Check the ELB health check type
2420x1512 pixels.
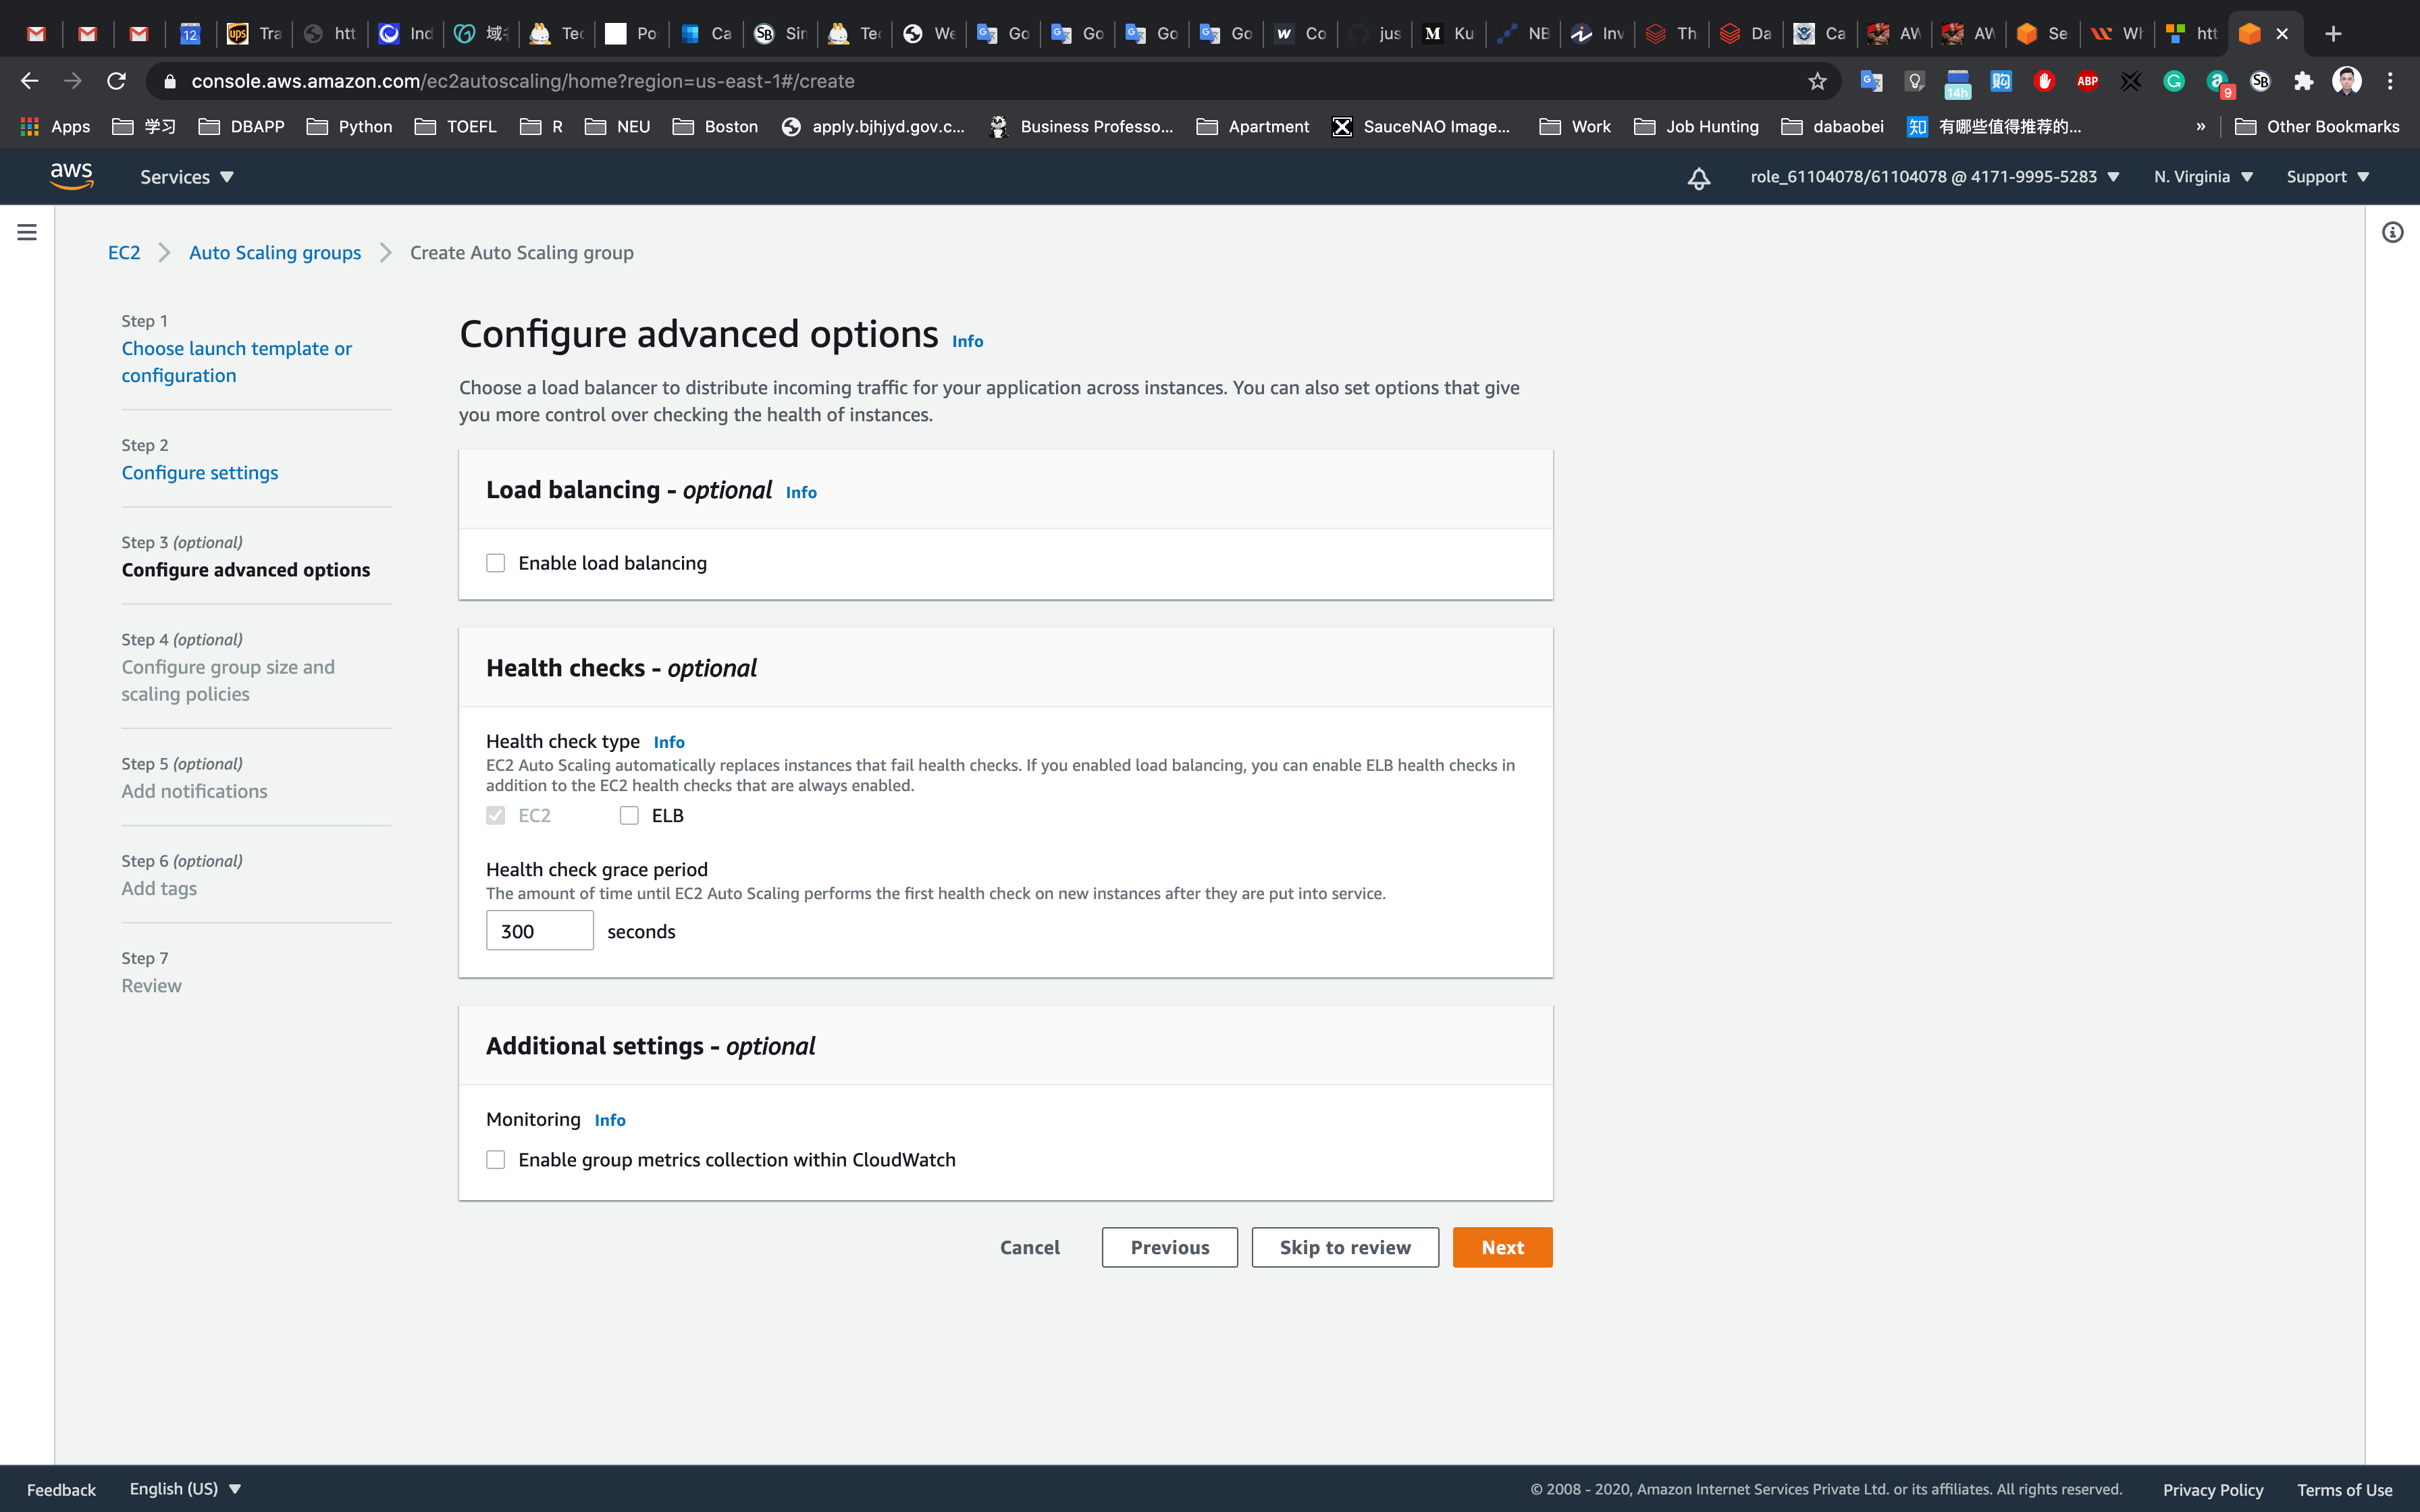click(629, 815)
